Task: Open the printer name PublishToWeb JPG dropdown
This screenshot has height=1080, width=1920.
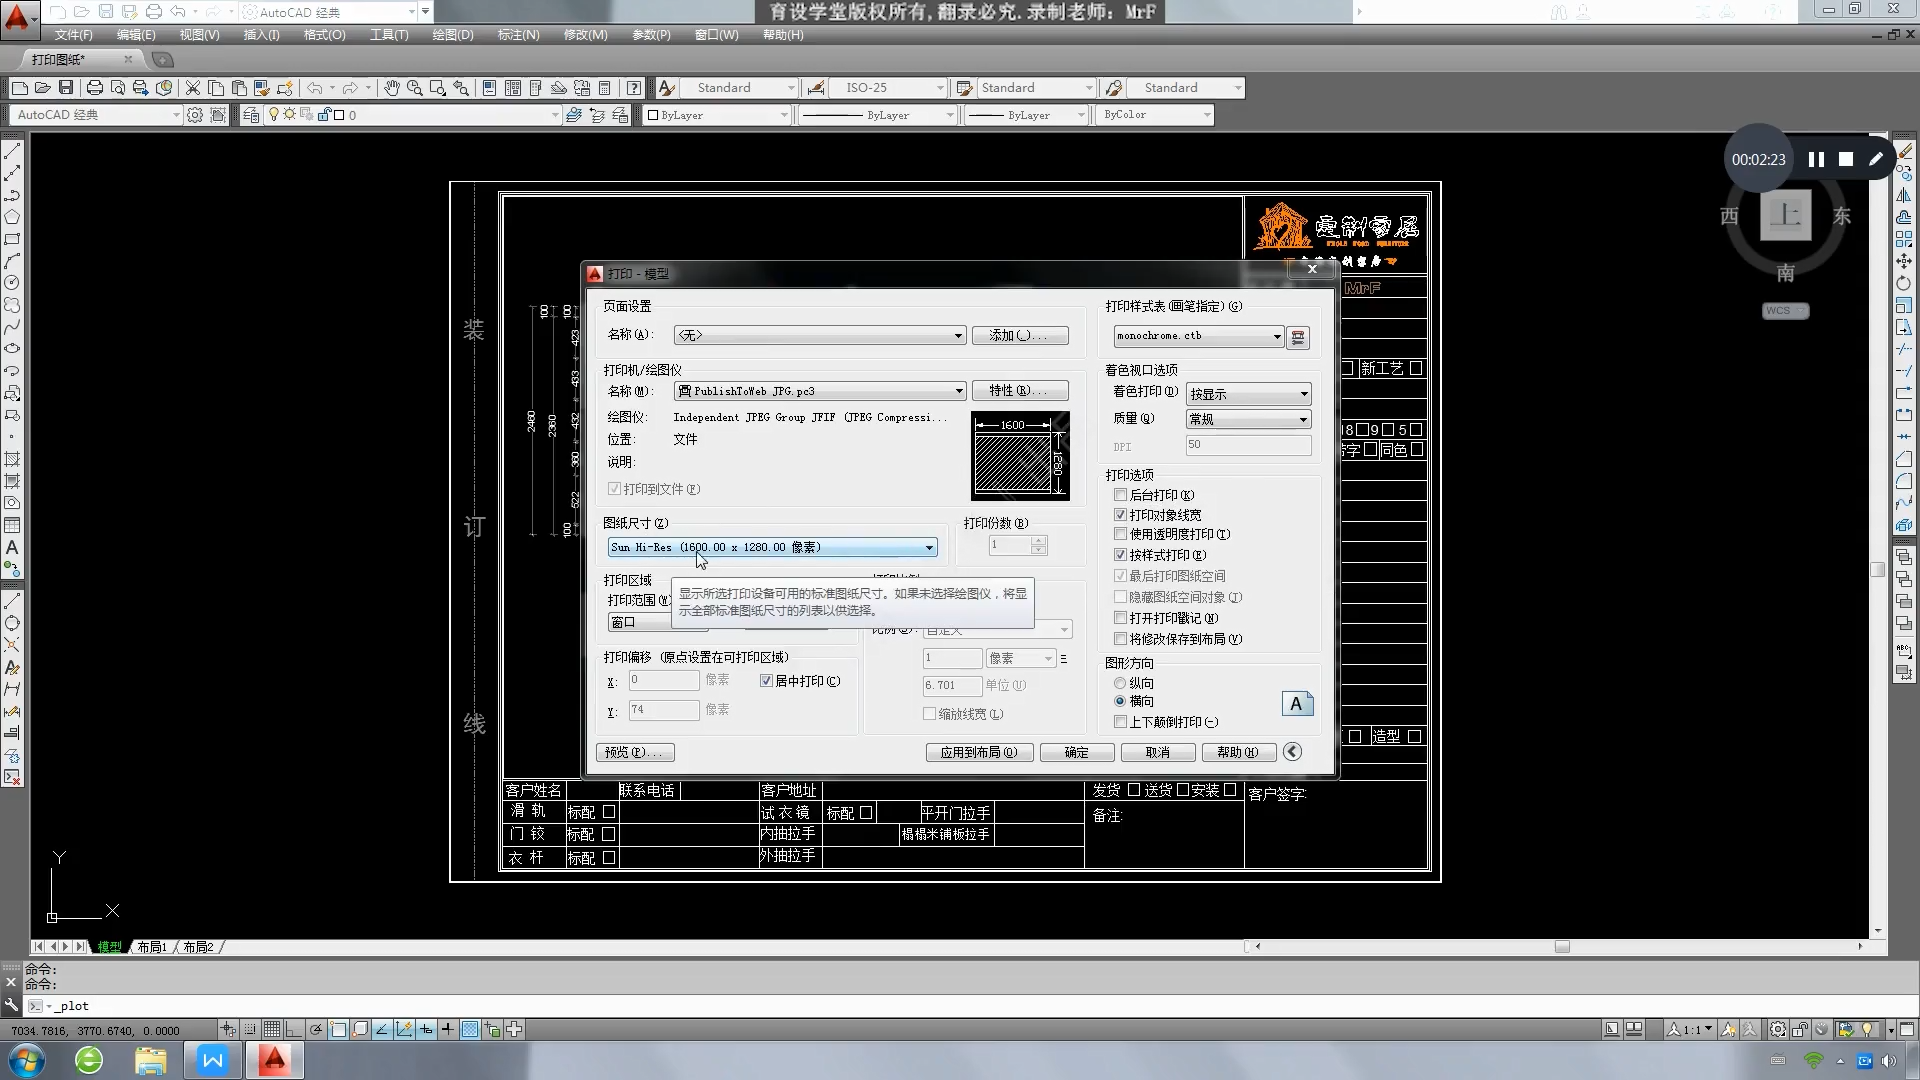Action: coord(820,391)
